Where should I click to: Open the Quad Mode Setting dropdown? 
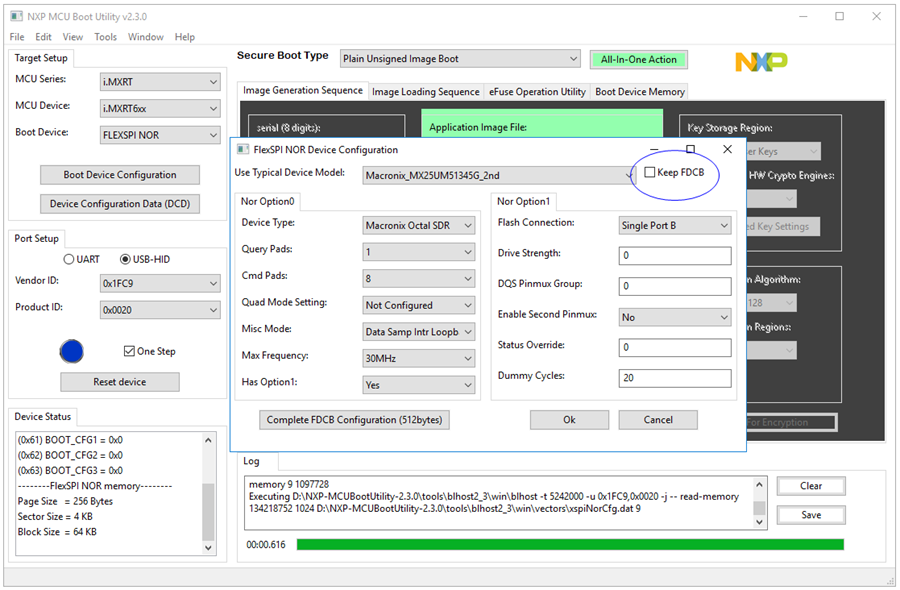tap(418, 305)
